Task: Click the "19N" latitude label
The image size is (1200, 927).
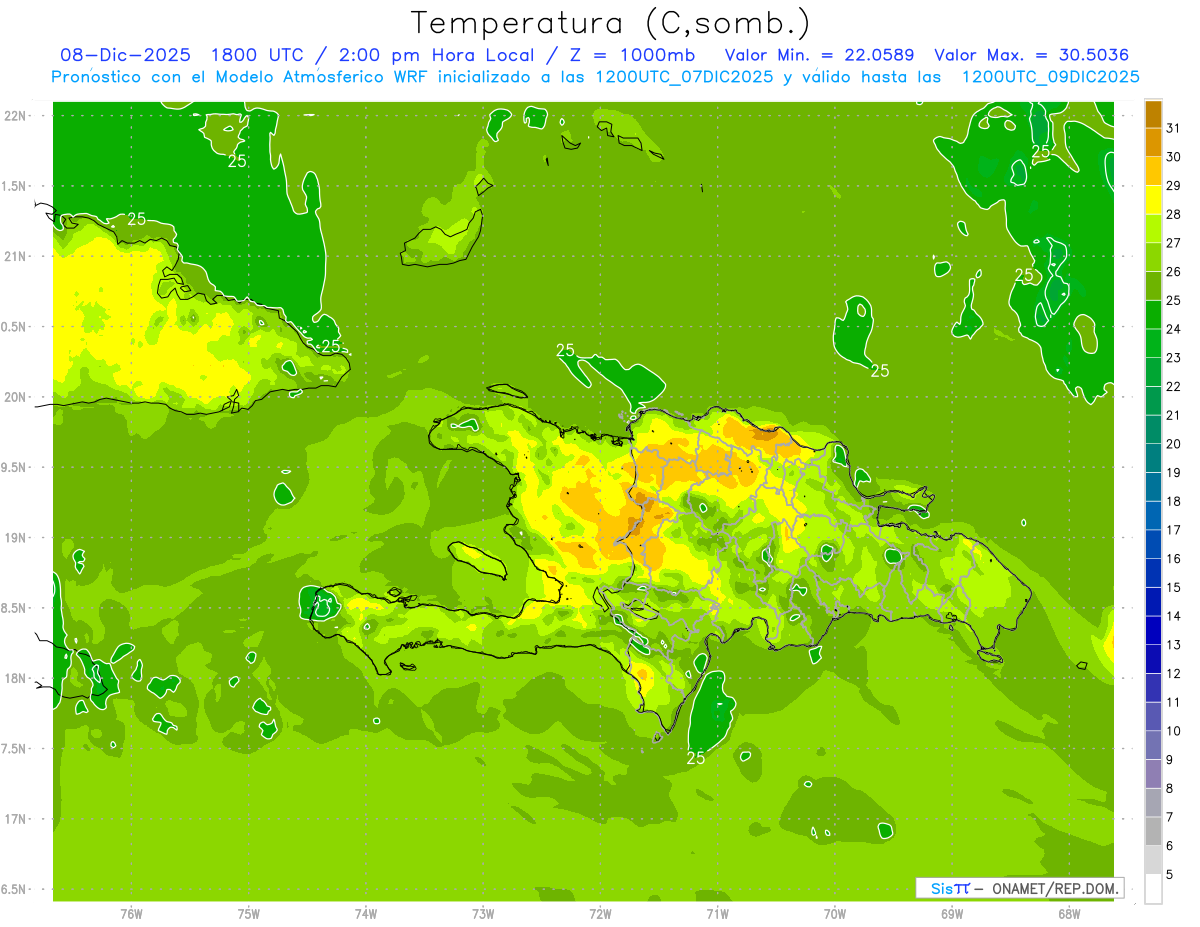Action: click(16, 538)
